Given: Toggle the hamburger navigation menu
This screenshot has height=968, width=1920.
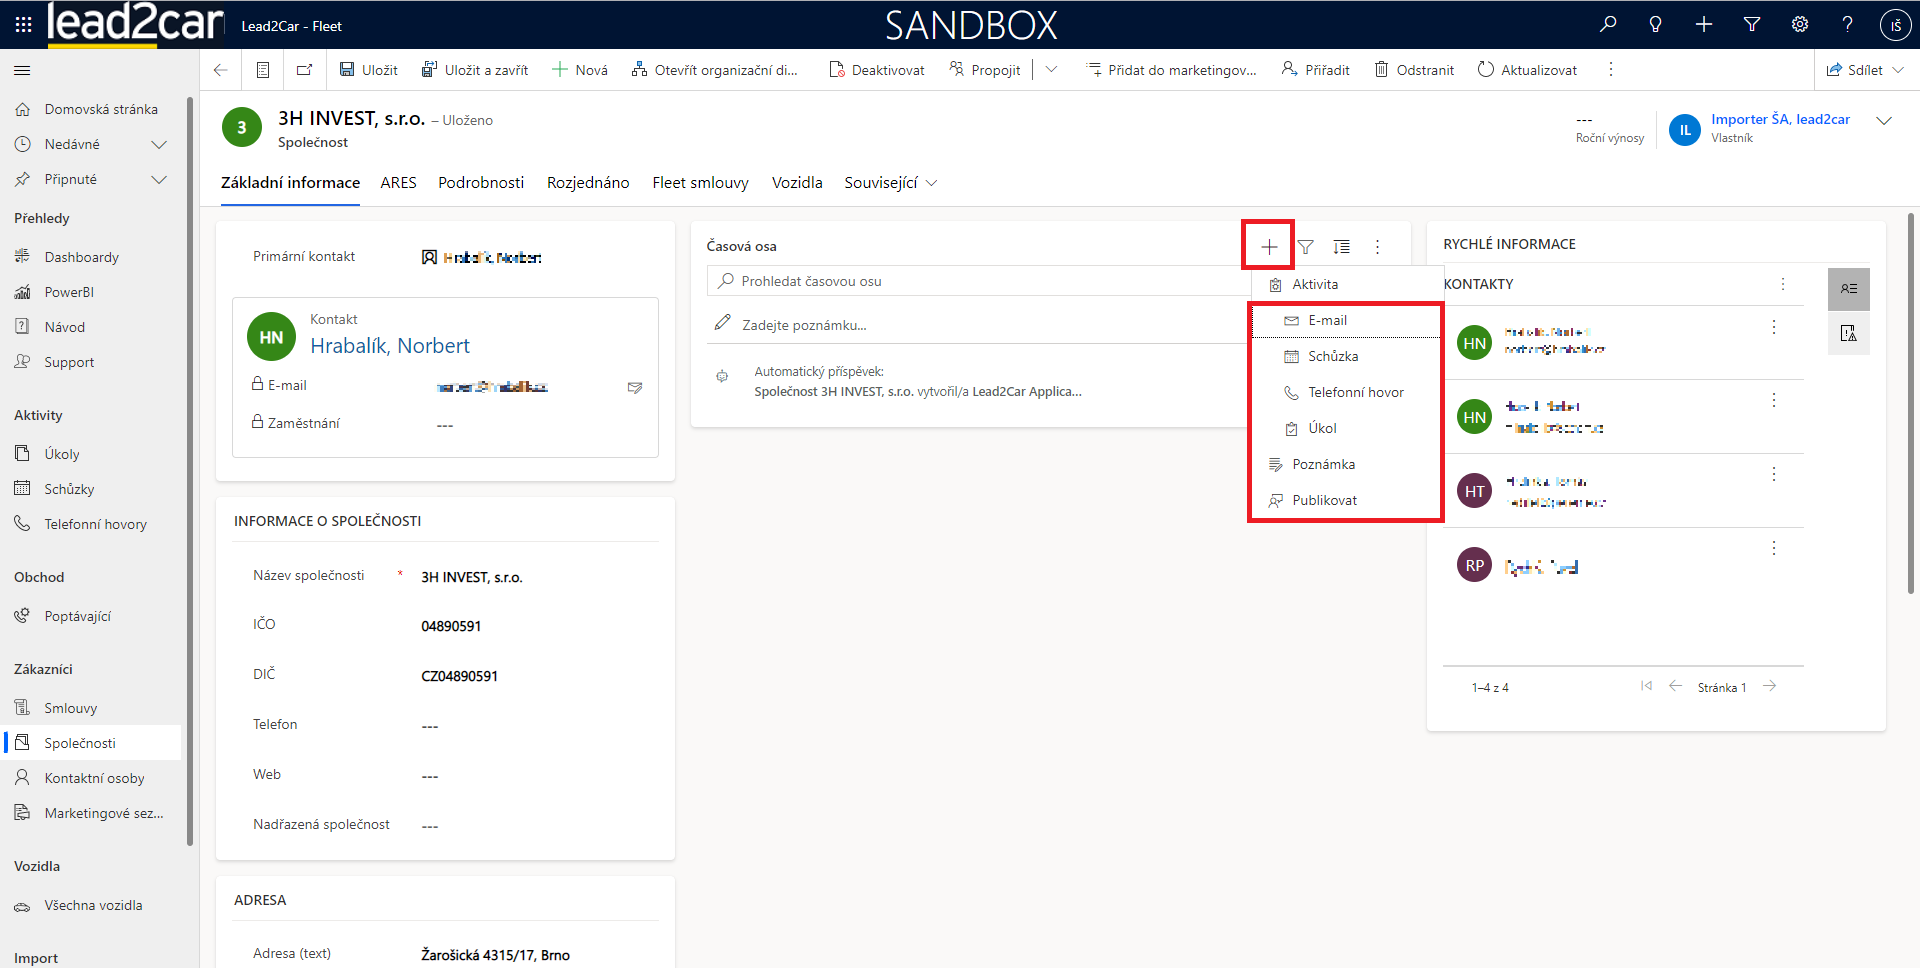Looking at the screenshot, I should tap(22, 70).
